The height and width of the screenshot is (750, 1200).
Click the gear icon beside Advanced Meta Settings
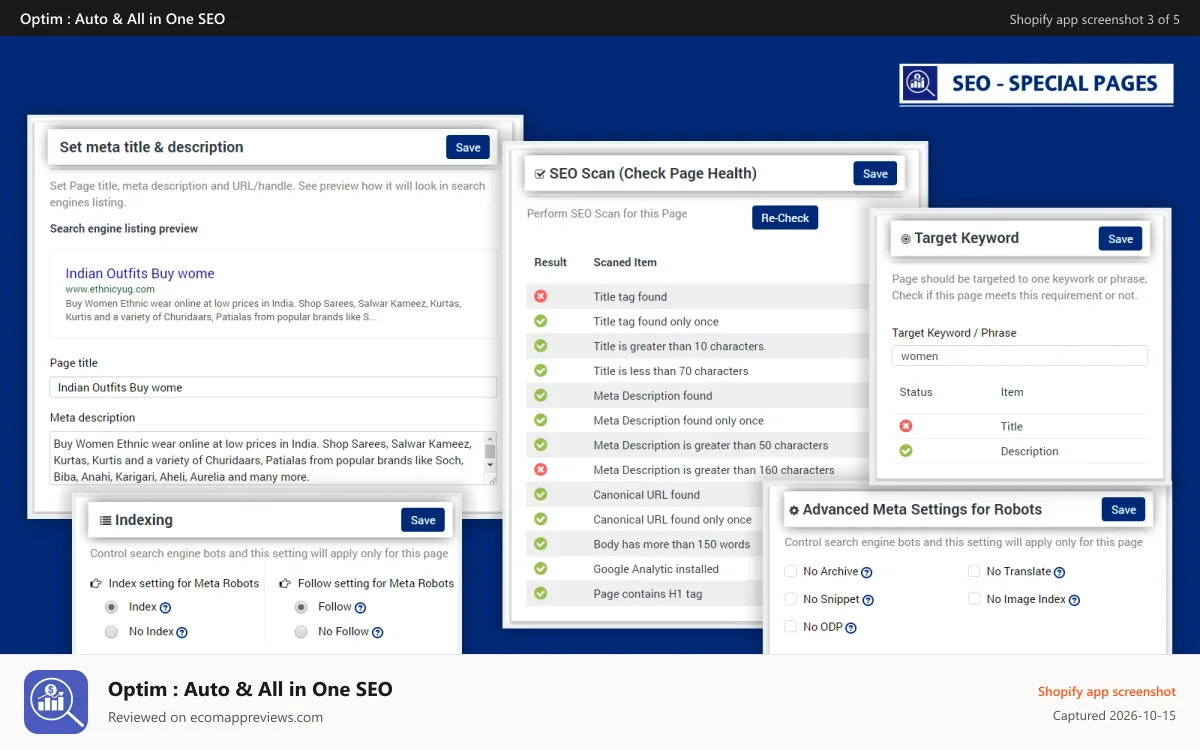click(x=794, y=510)
